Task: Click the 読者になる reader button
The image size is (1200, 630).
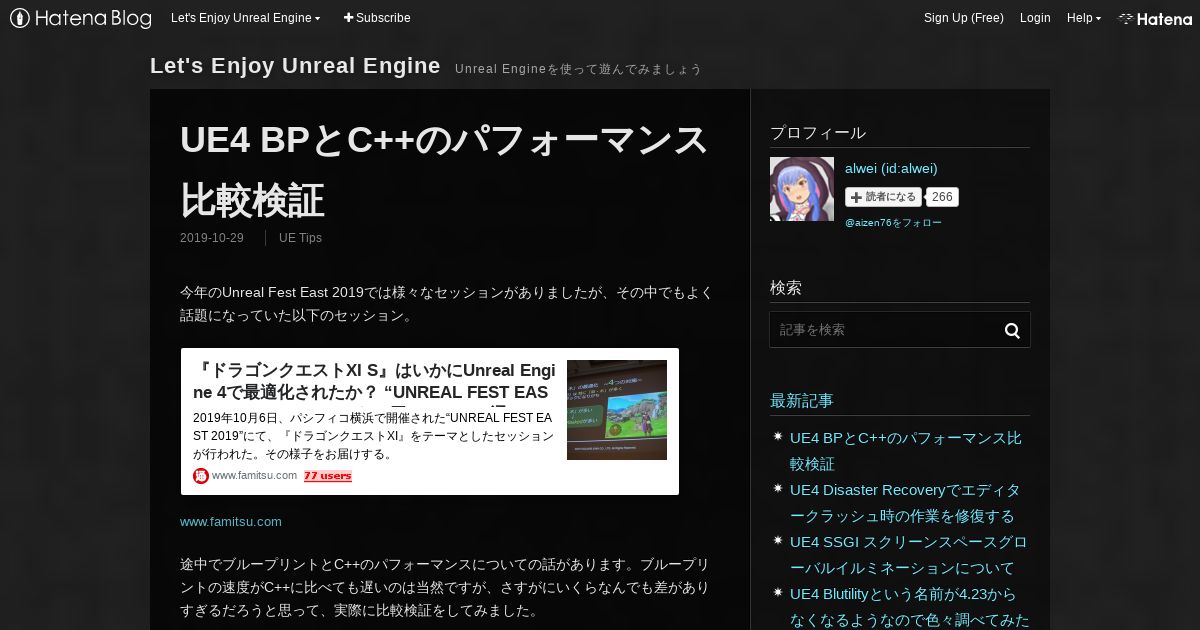Action: click(x=883, y=197)
